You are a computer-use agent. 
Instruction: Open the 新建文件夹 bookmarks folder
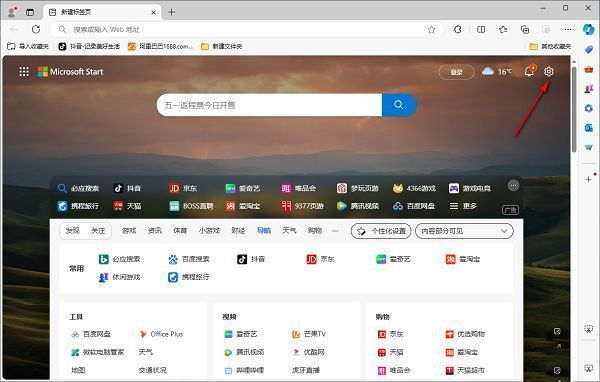222,46
